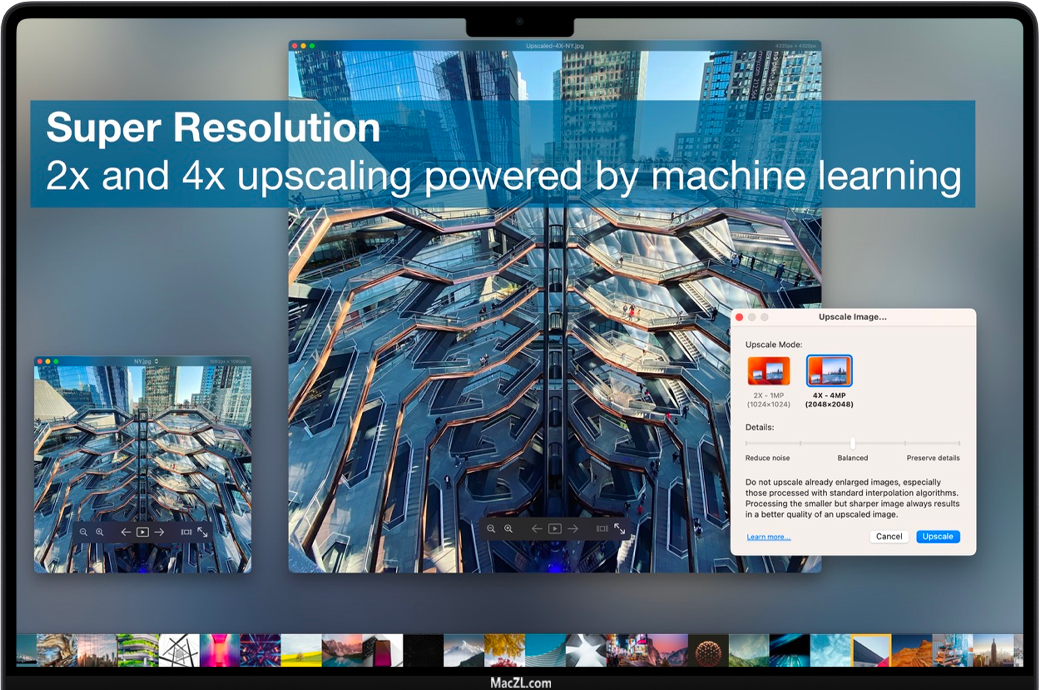
Task: Select the yellow-highlighted thumbnail in the filmstrip
Action: pos(870,650)
